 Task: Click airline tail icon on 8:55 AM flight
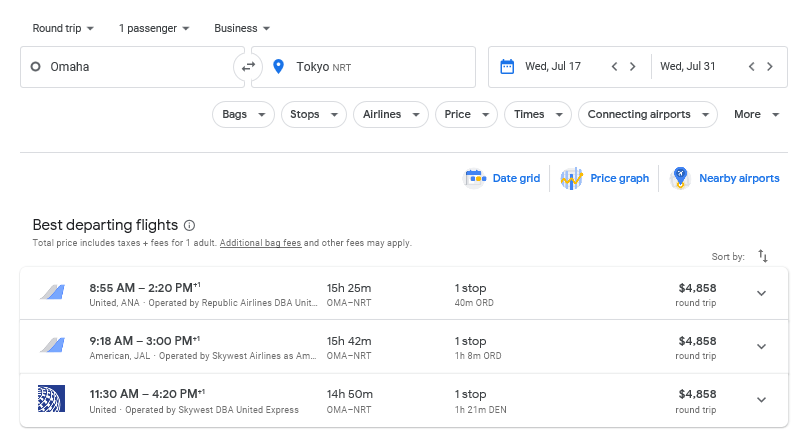(53, 292)
